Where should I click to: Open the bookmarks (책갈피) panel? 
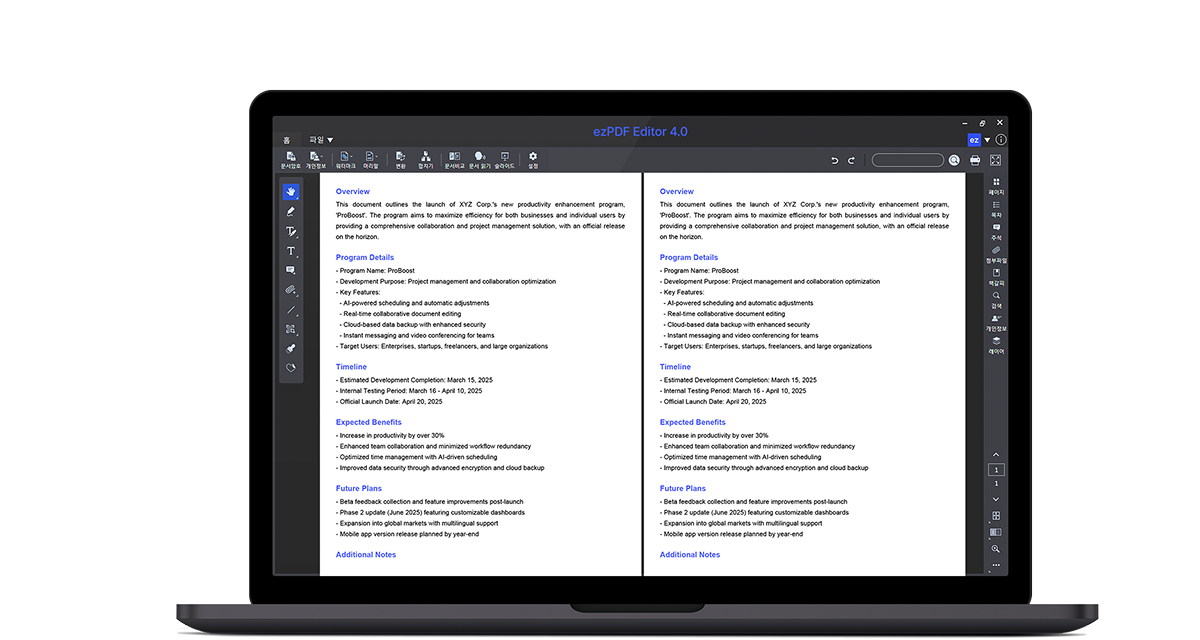pyautogui.click(x=996, y=278)
